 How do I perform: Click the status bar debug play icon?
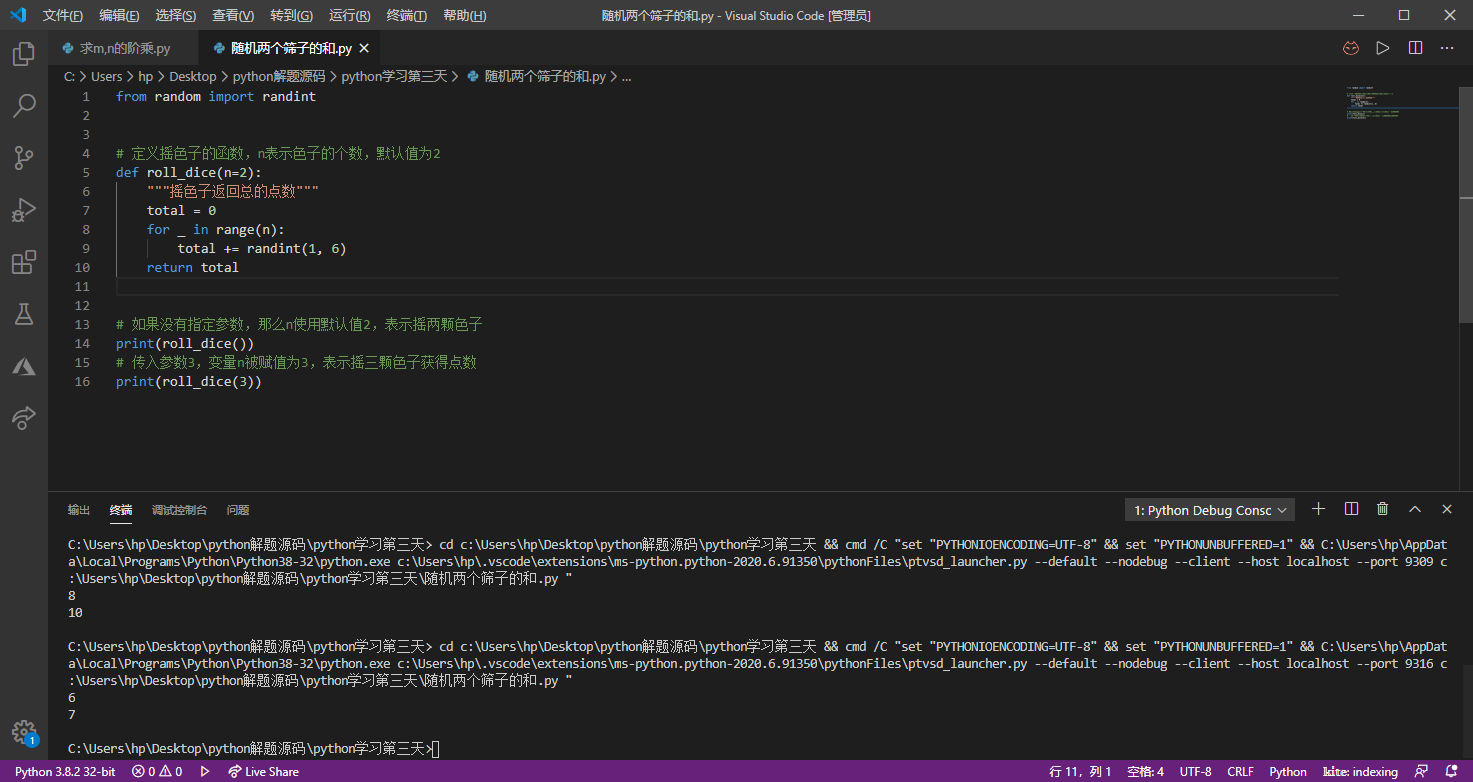[205, 771]
